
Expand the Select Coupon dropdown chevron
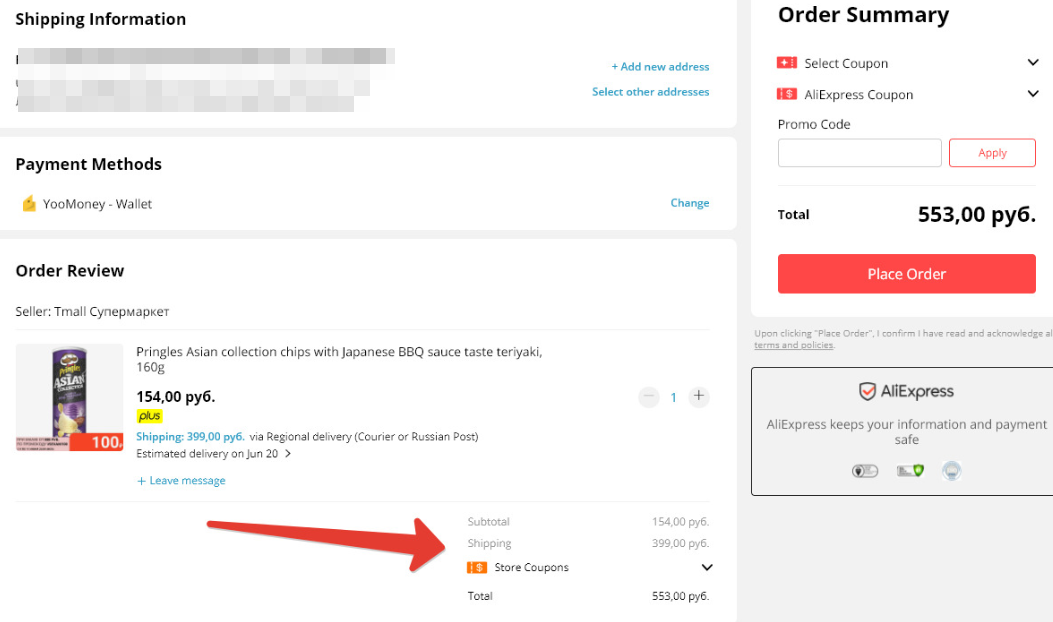point(1033,62)
